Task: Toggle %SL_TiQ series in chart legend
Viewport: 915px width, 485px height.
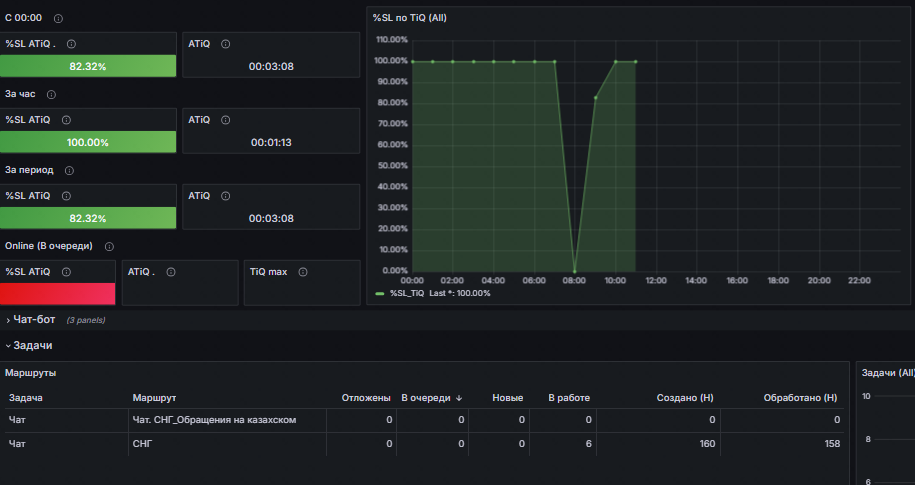Action: tap(407, 293)
